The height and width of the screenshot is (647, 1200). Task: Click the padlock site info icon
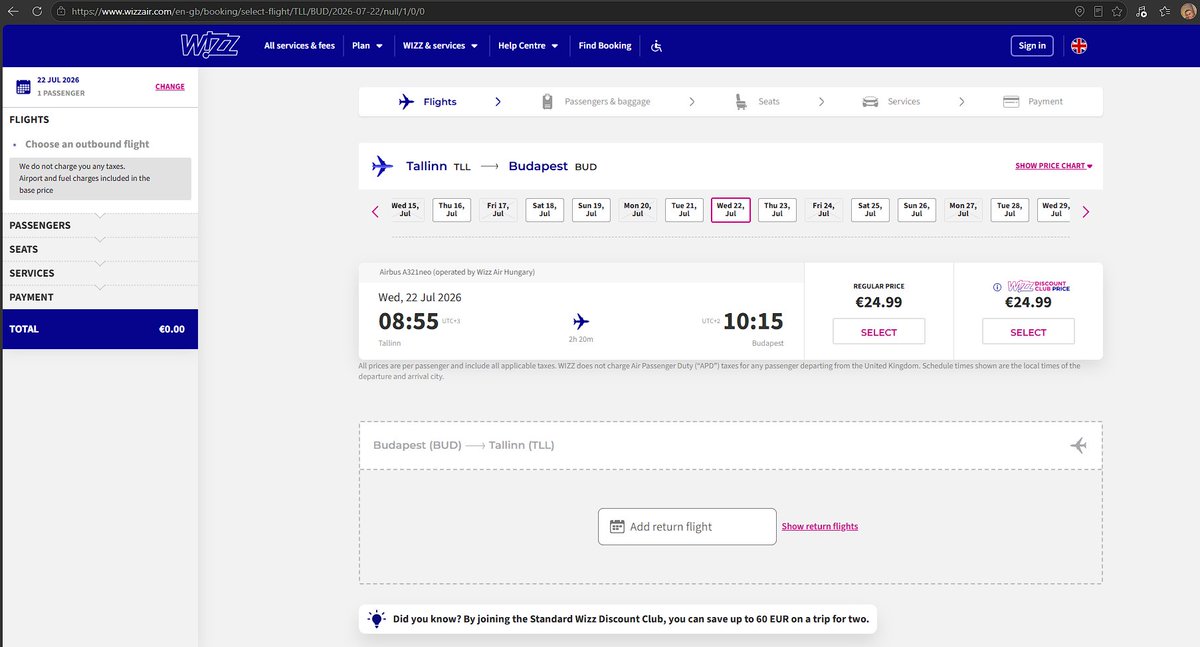point(61,11)
